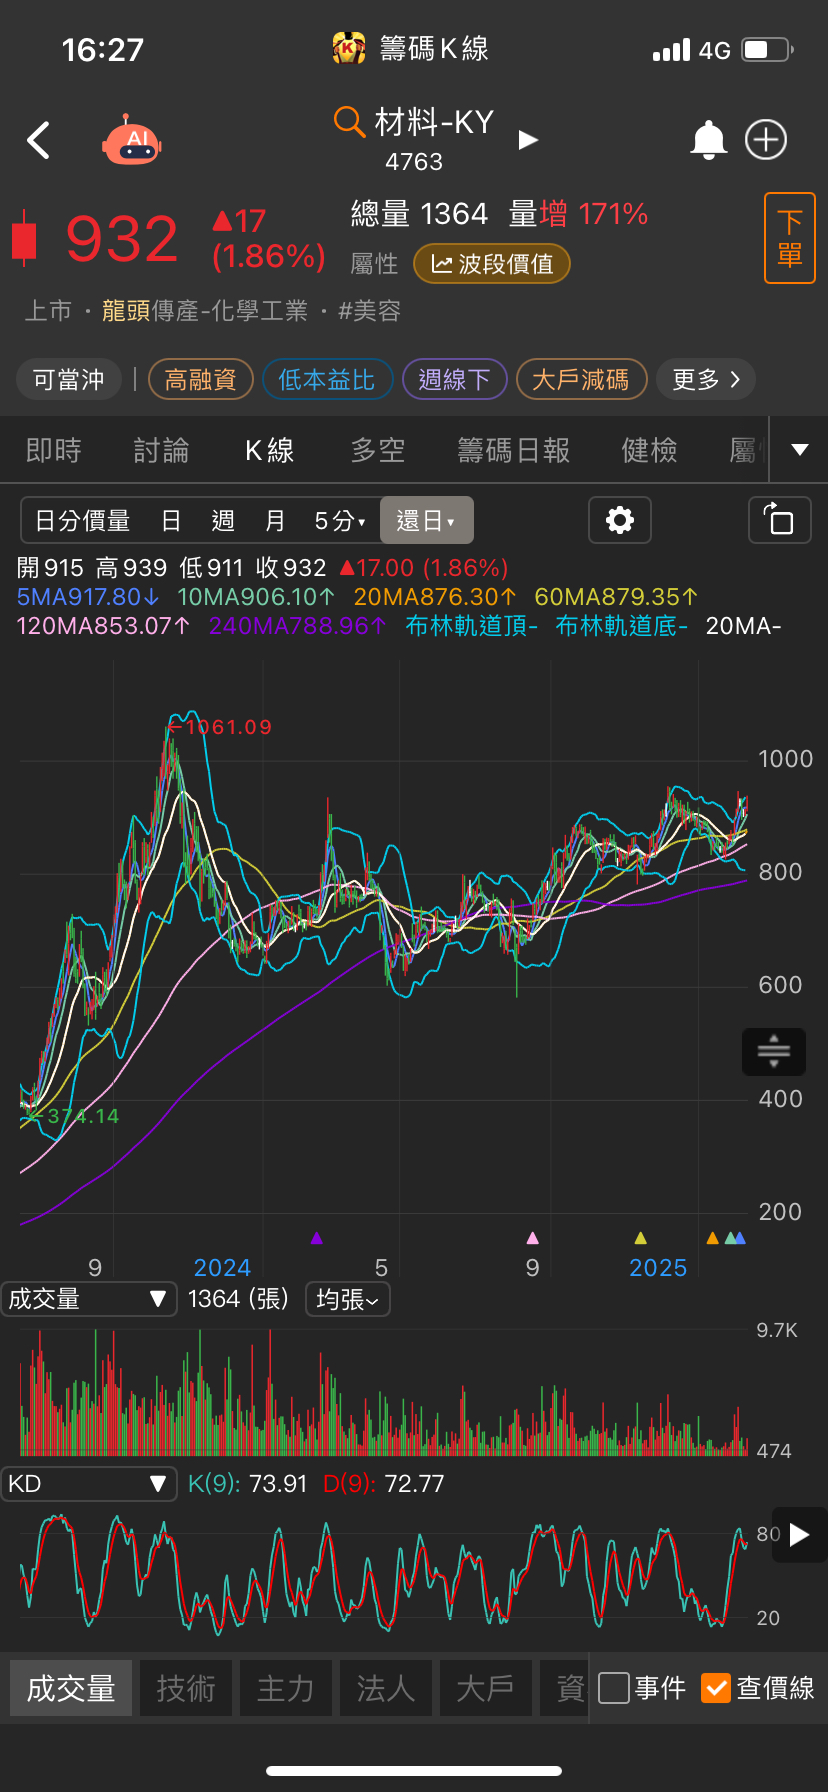
Task: Open the AI robot assistant
Action: [x=132, y=141]
